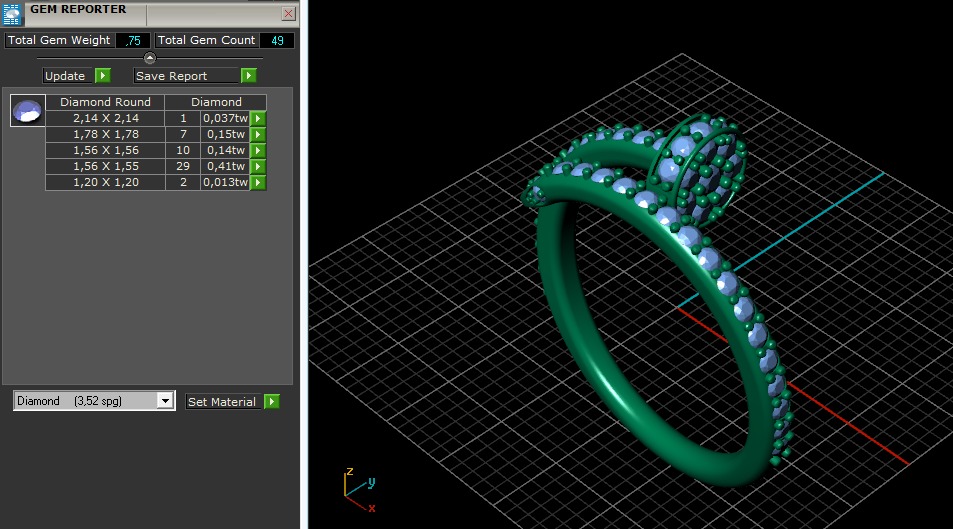Collapse panel with the round arrow handle
This screenshot has height=529, width=953.
pyautogui.click(x=150, y=58)
